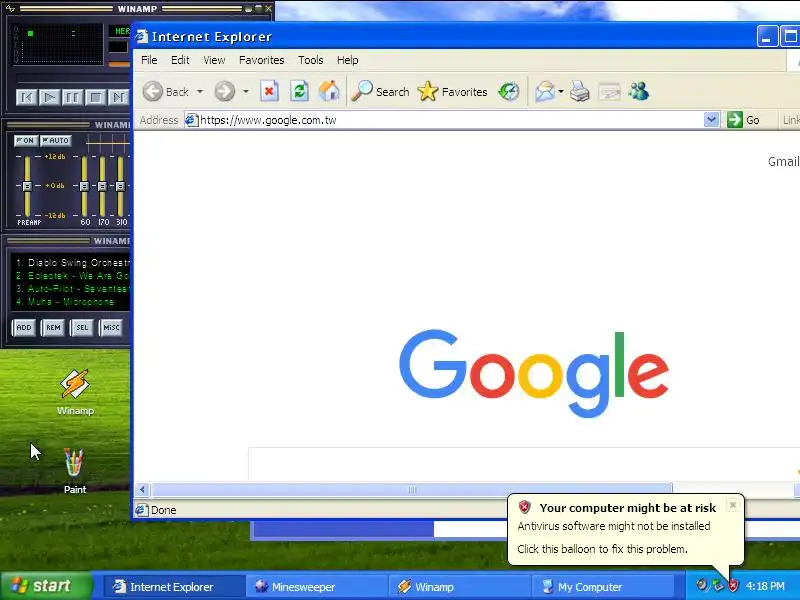Click the Forward arrow icon in Internet Explorer
Screen dimensions: 800x600
[224, 92]
